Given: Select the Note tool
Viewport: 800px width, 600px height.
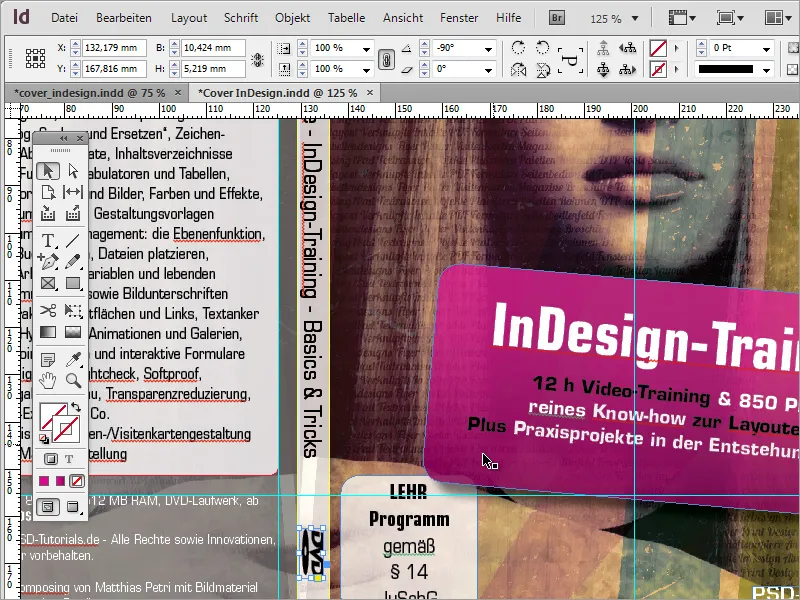Looking at the screenshot, I should coord(48,360).
